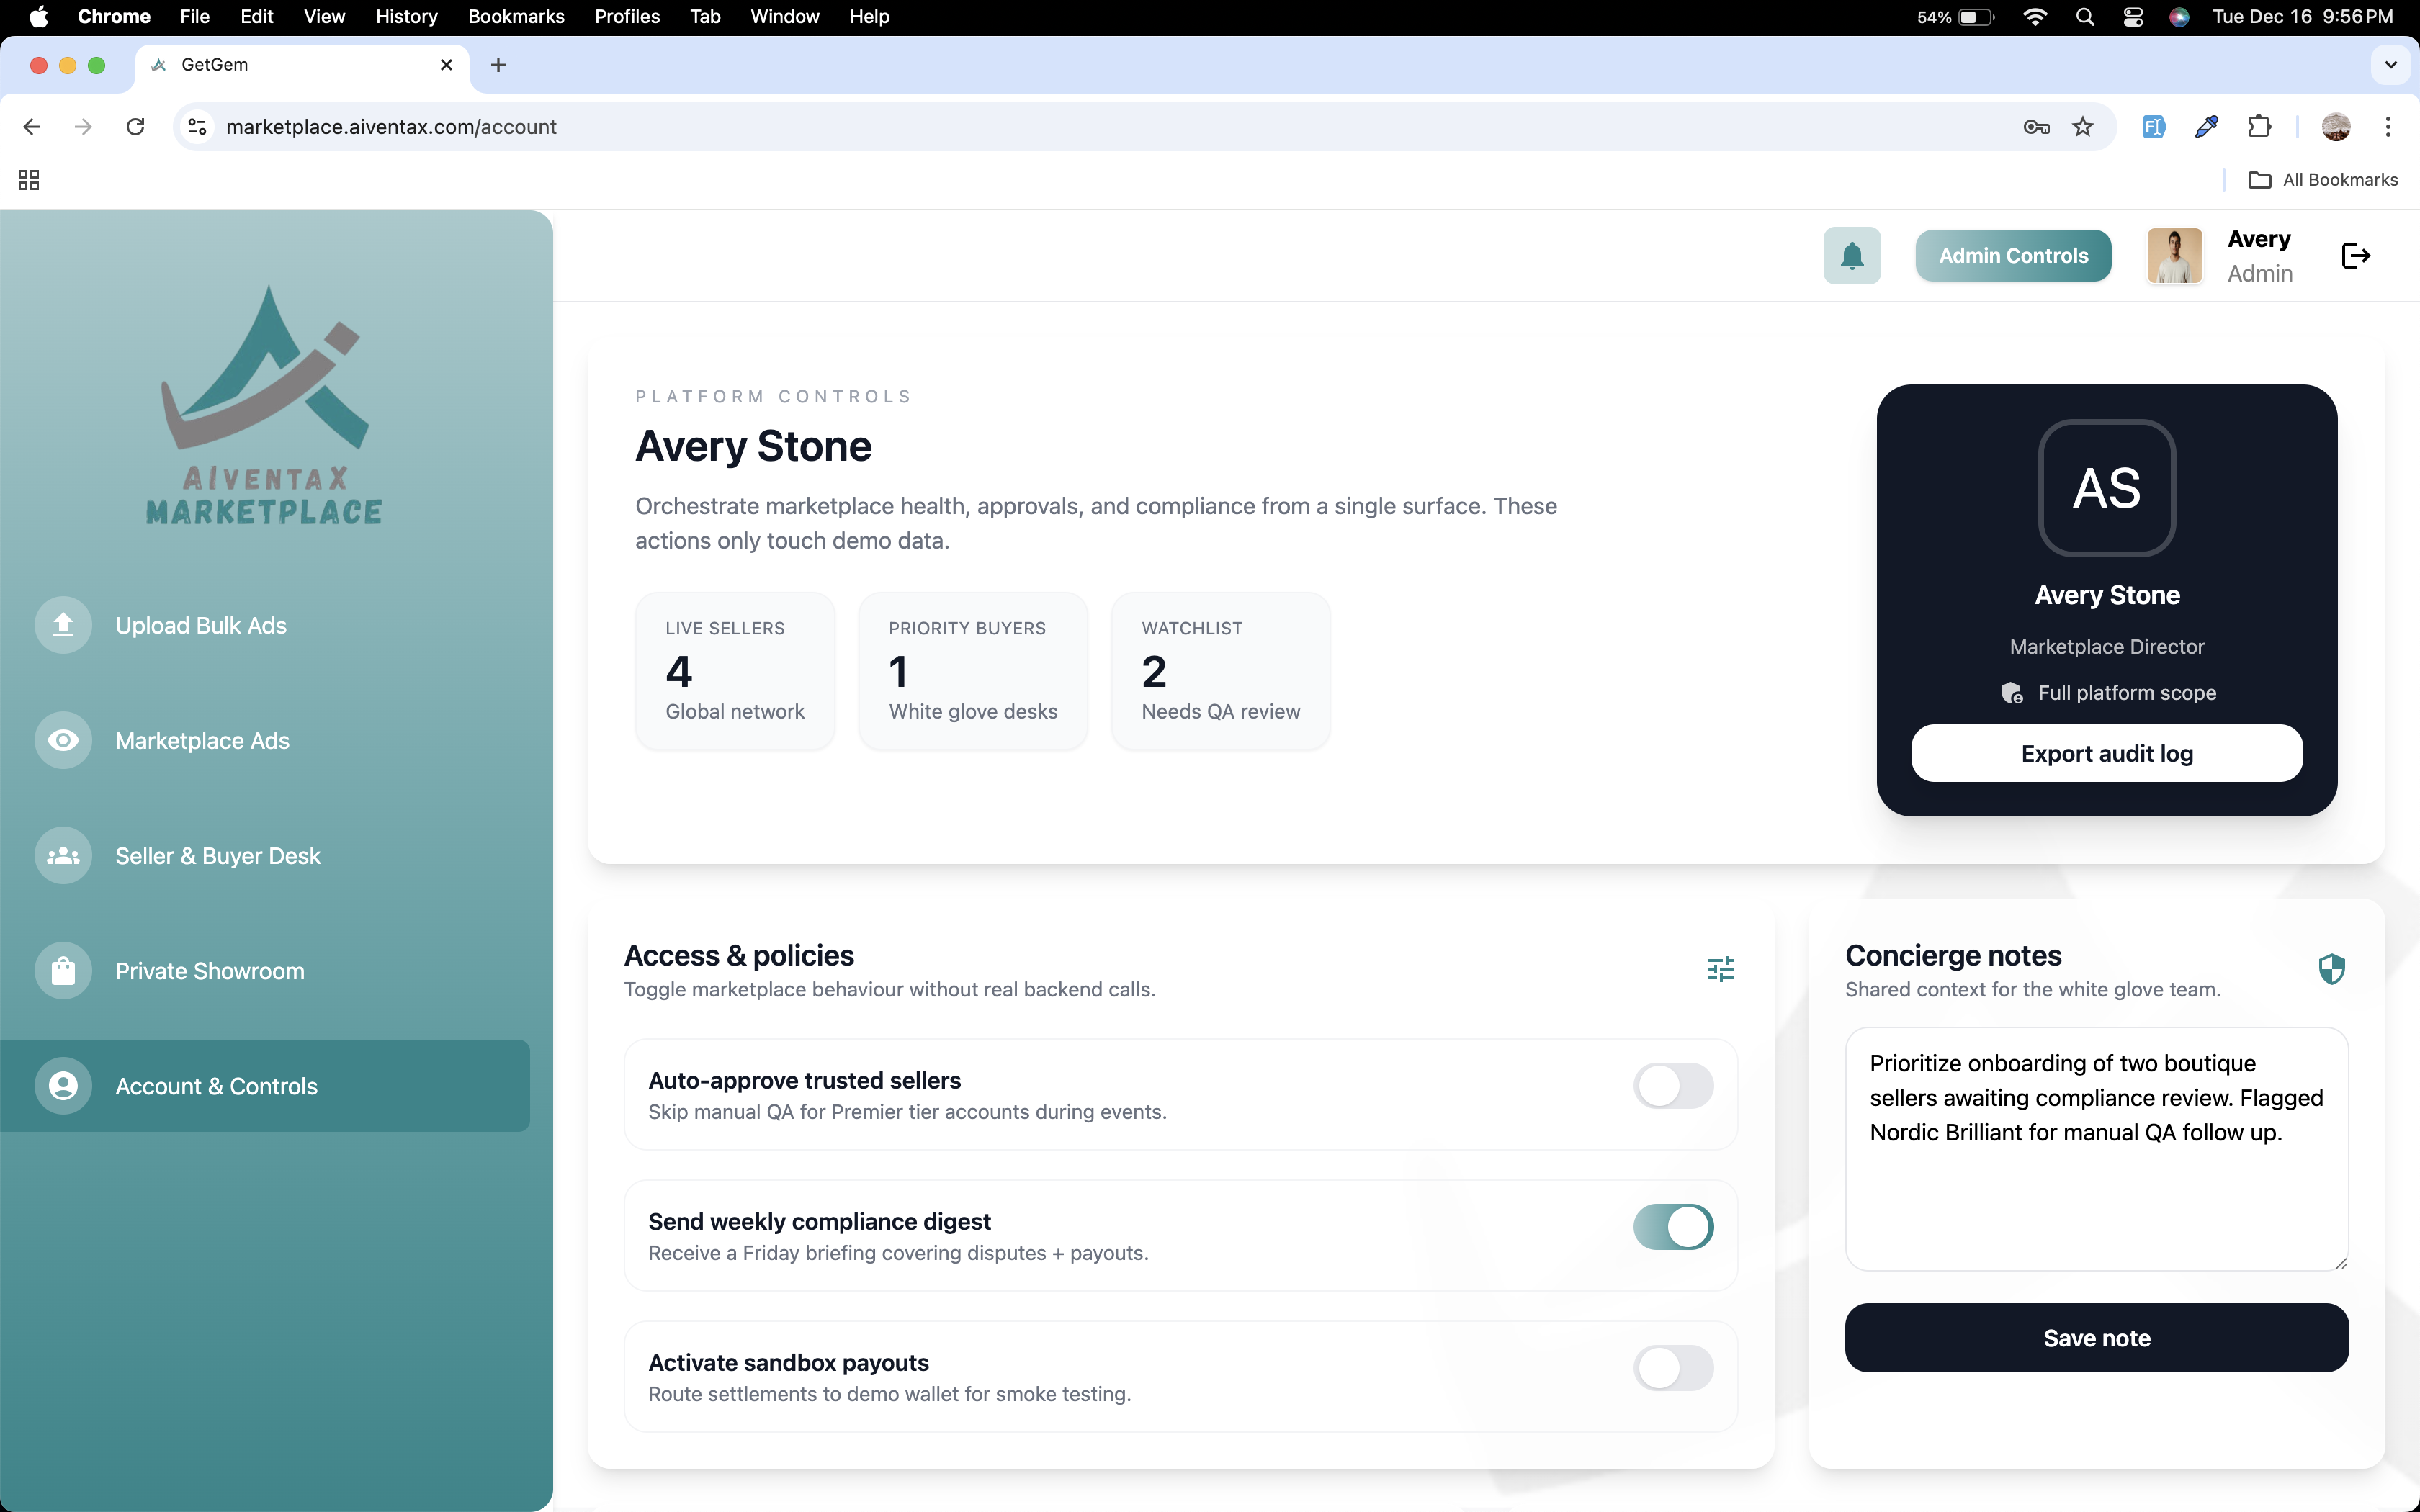Save the concierge note
2420x1512 pixels.
point(2096,1337)
